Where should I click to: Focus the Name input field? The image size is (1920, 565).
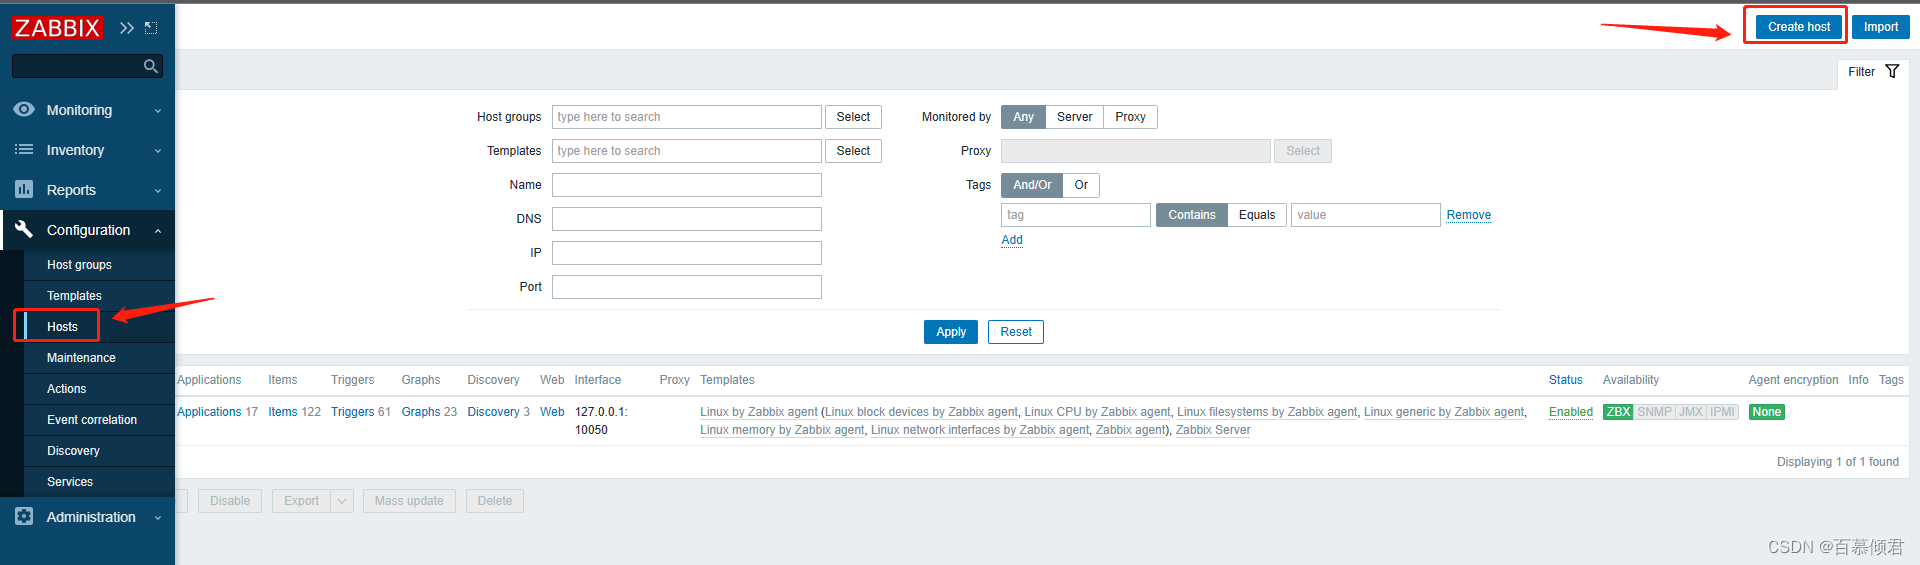point(687,185)
